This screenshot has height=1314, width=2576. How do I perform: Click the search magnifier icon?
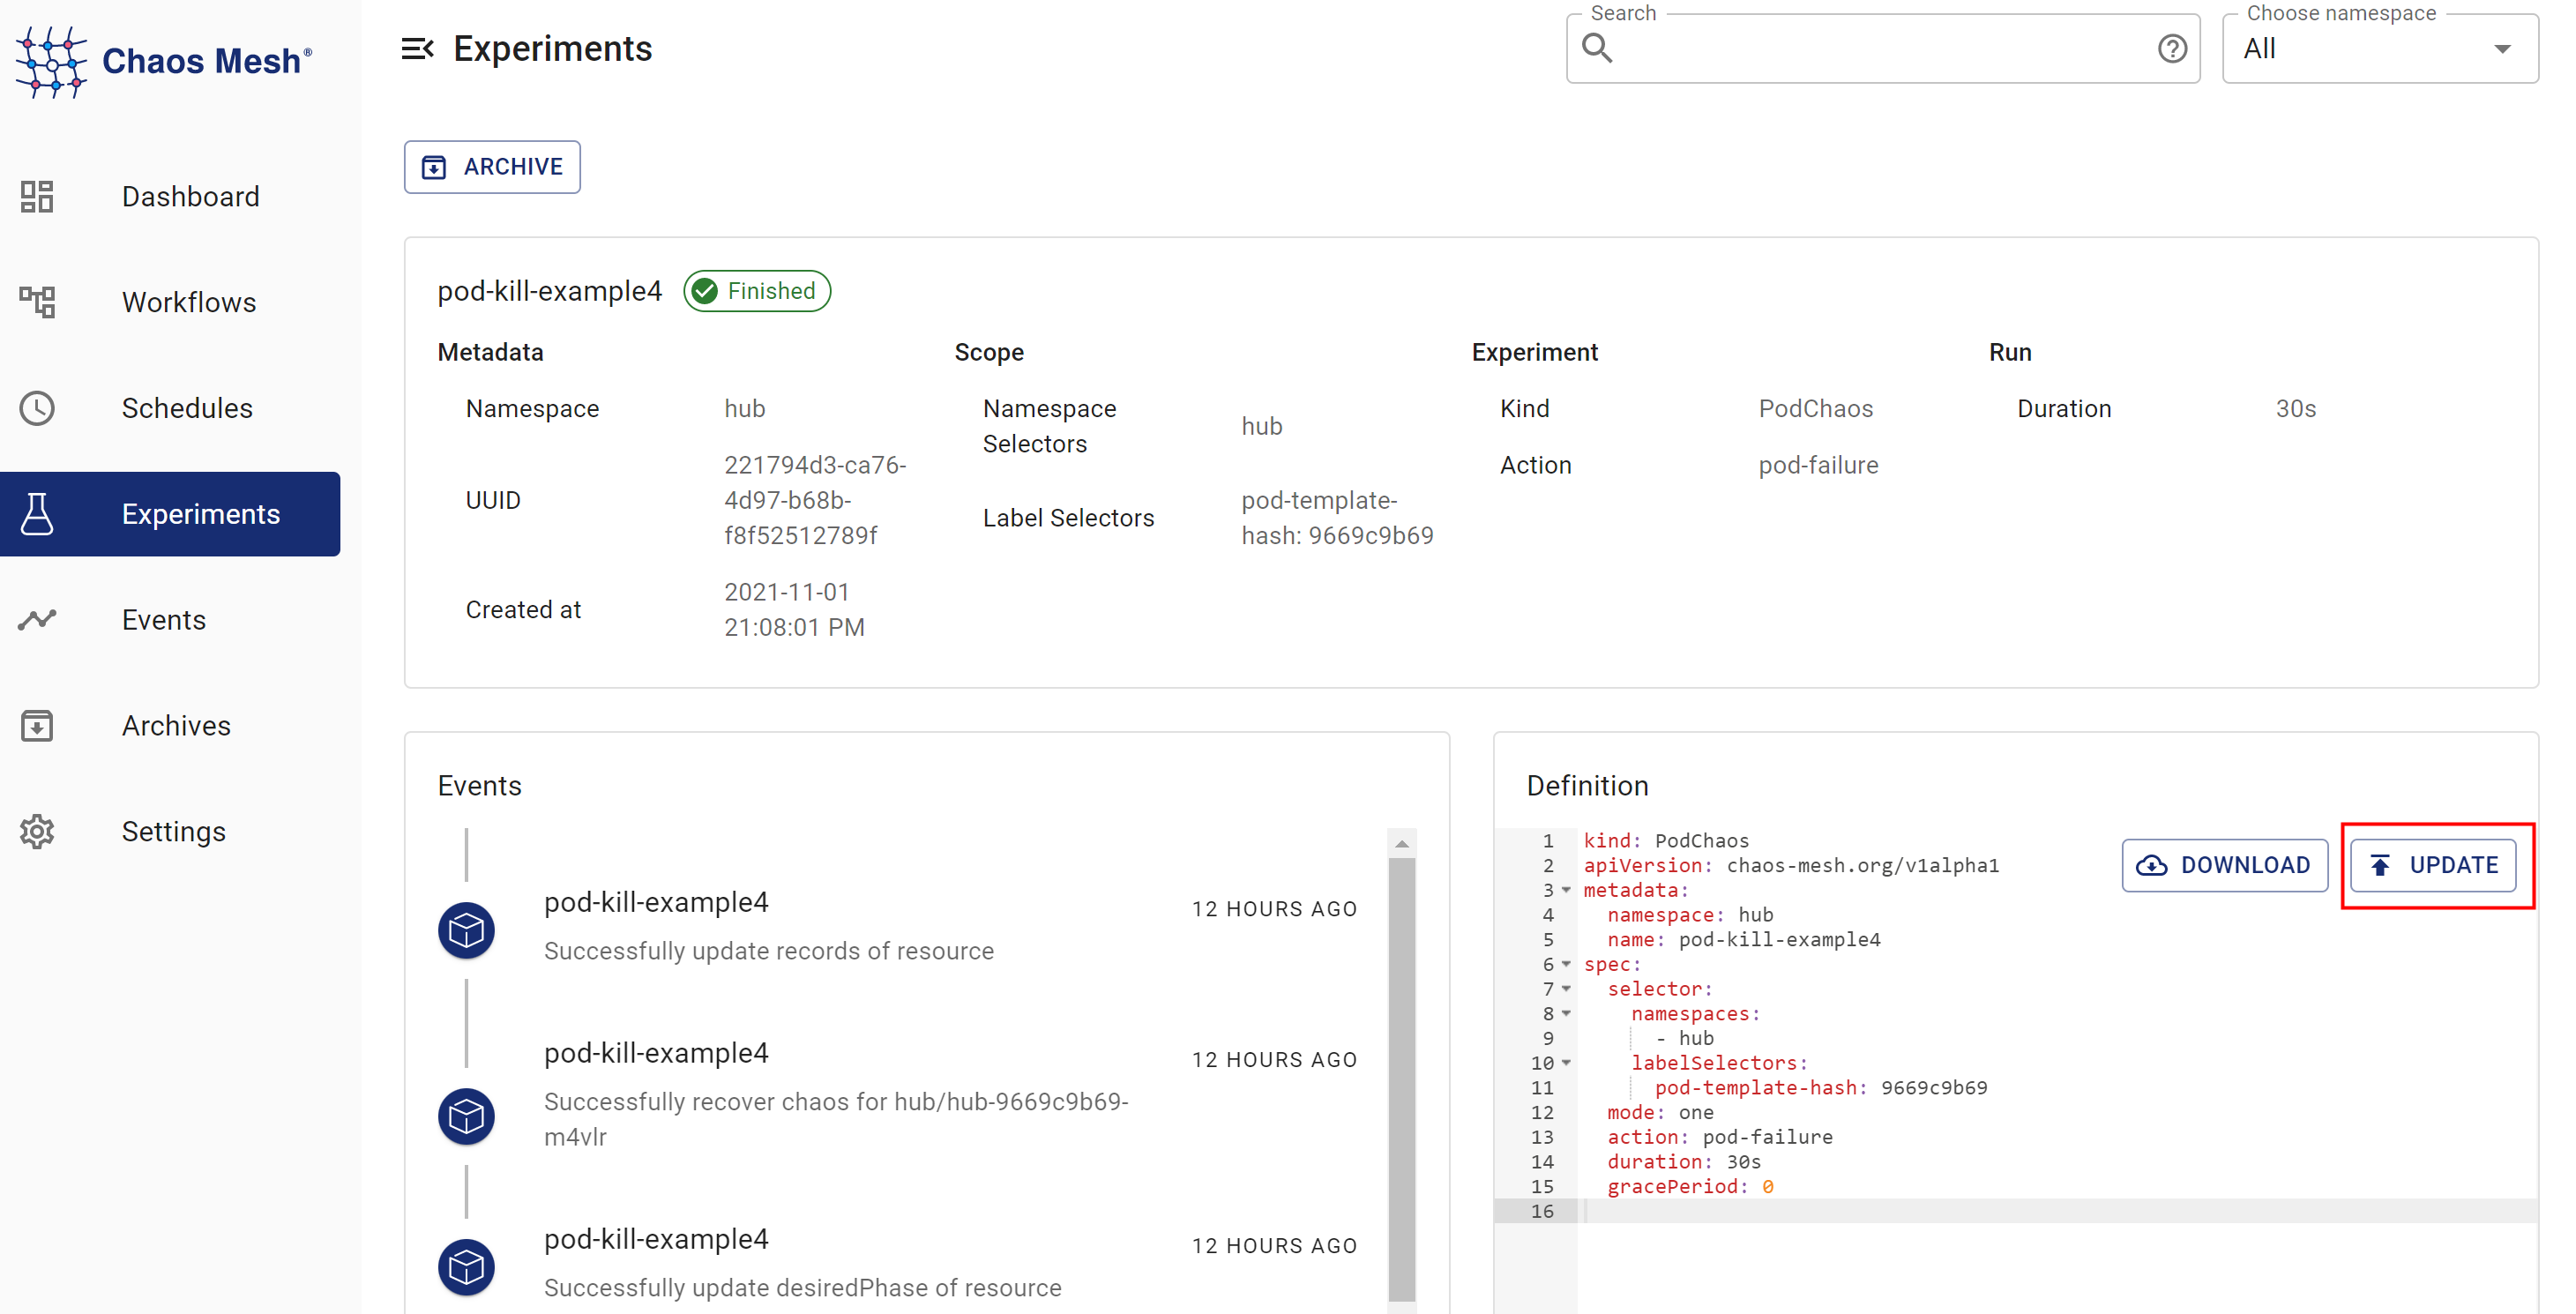click(x=1597, y=48)
